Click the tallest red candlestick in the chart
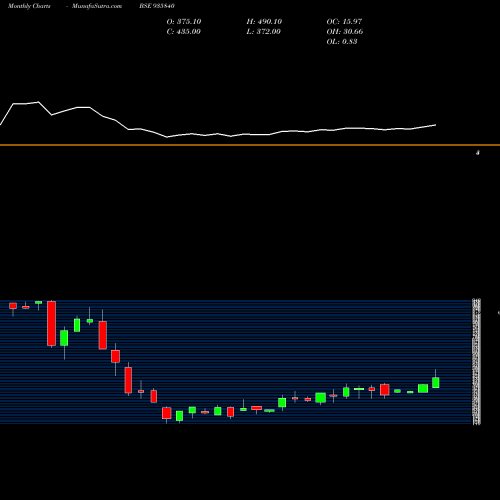The image size is (500, 500). pyautogui.click(x=51, y=323)
